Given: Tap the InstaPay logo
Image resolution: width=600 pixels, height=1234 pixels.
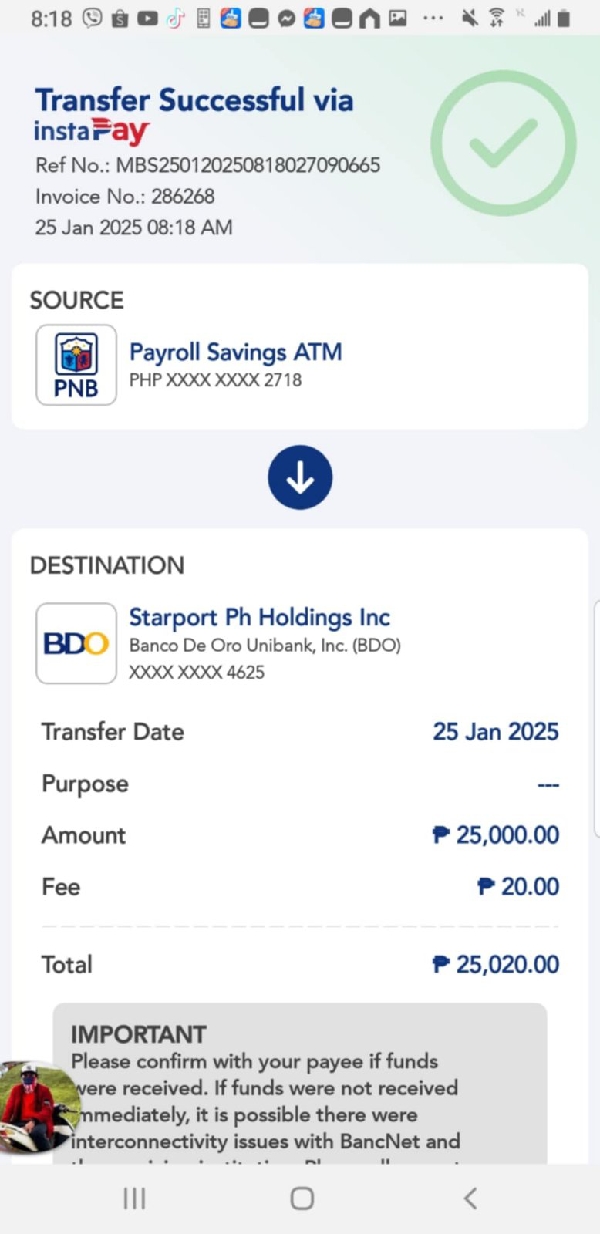Looking at the screenshot, I should tap(92, 131).
